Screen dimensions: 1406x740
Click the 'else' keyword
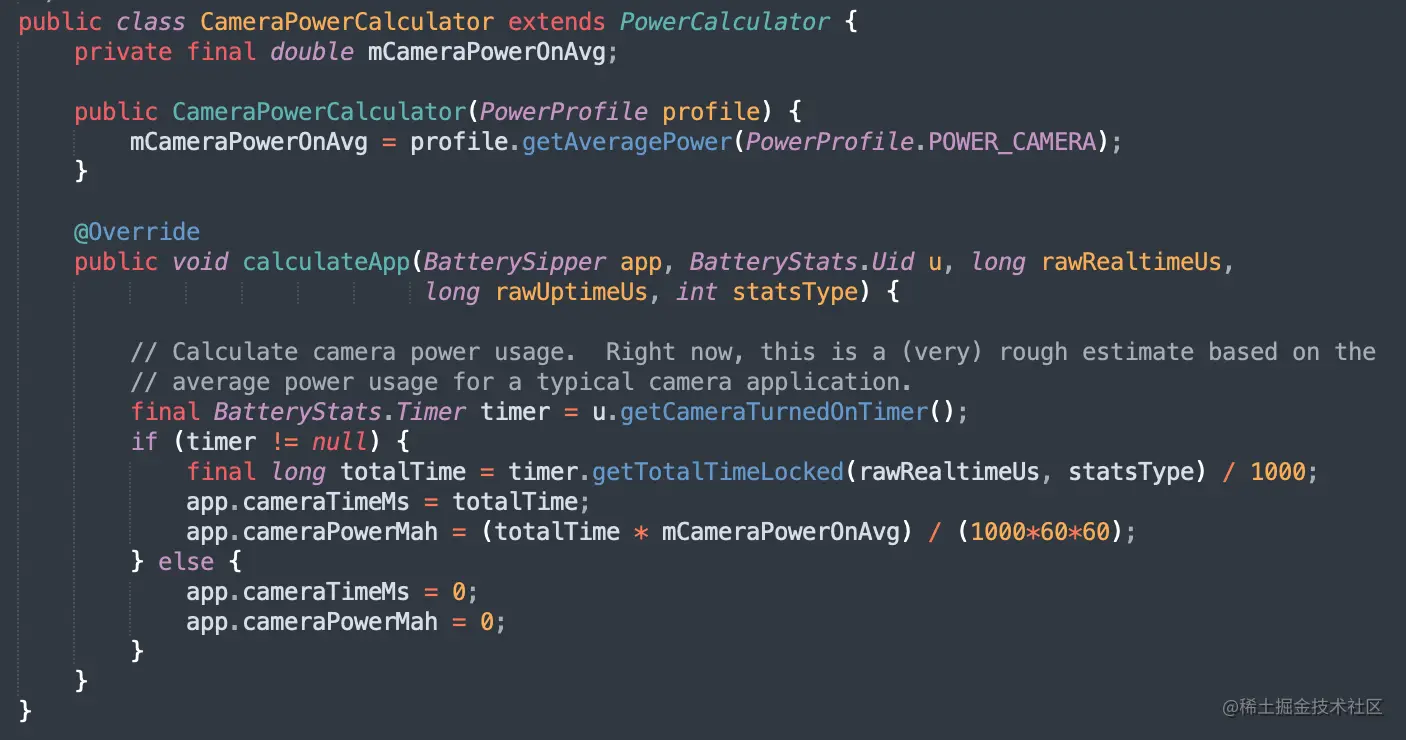[186, 562]
